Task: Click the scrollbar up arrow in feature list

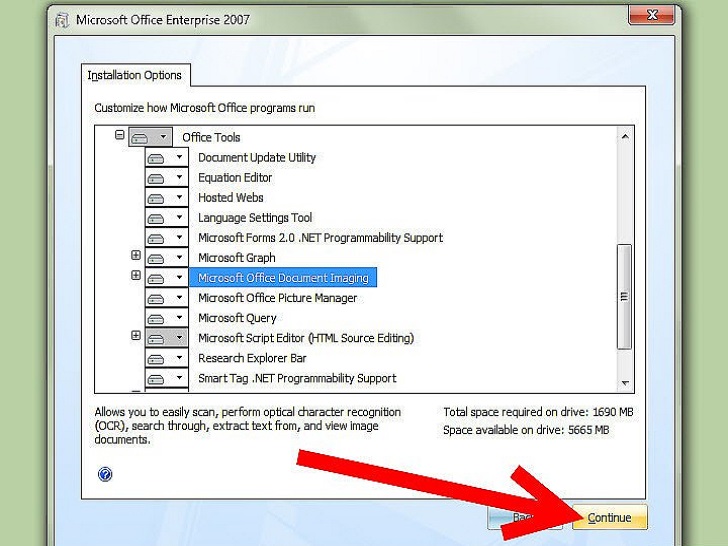Action: [625, 137]
